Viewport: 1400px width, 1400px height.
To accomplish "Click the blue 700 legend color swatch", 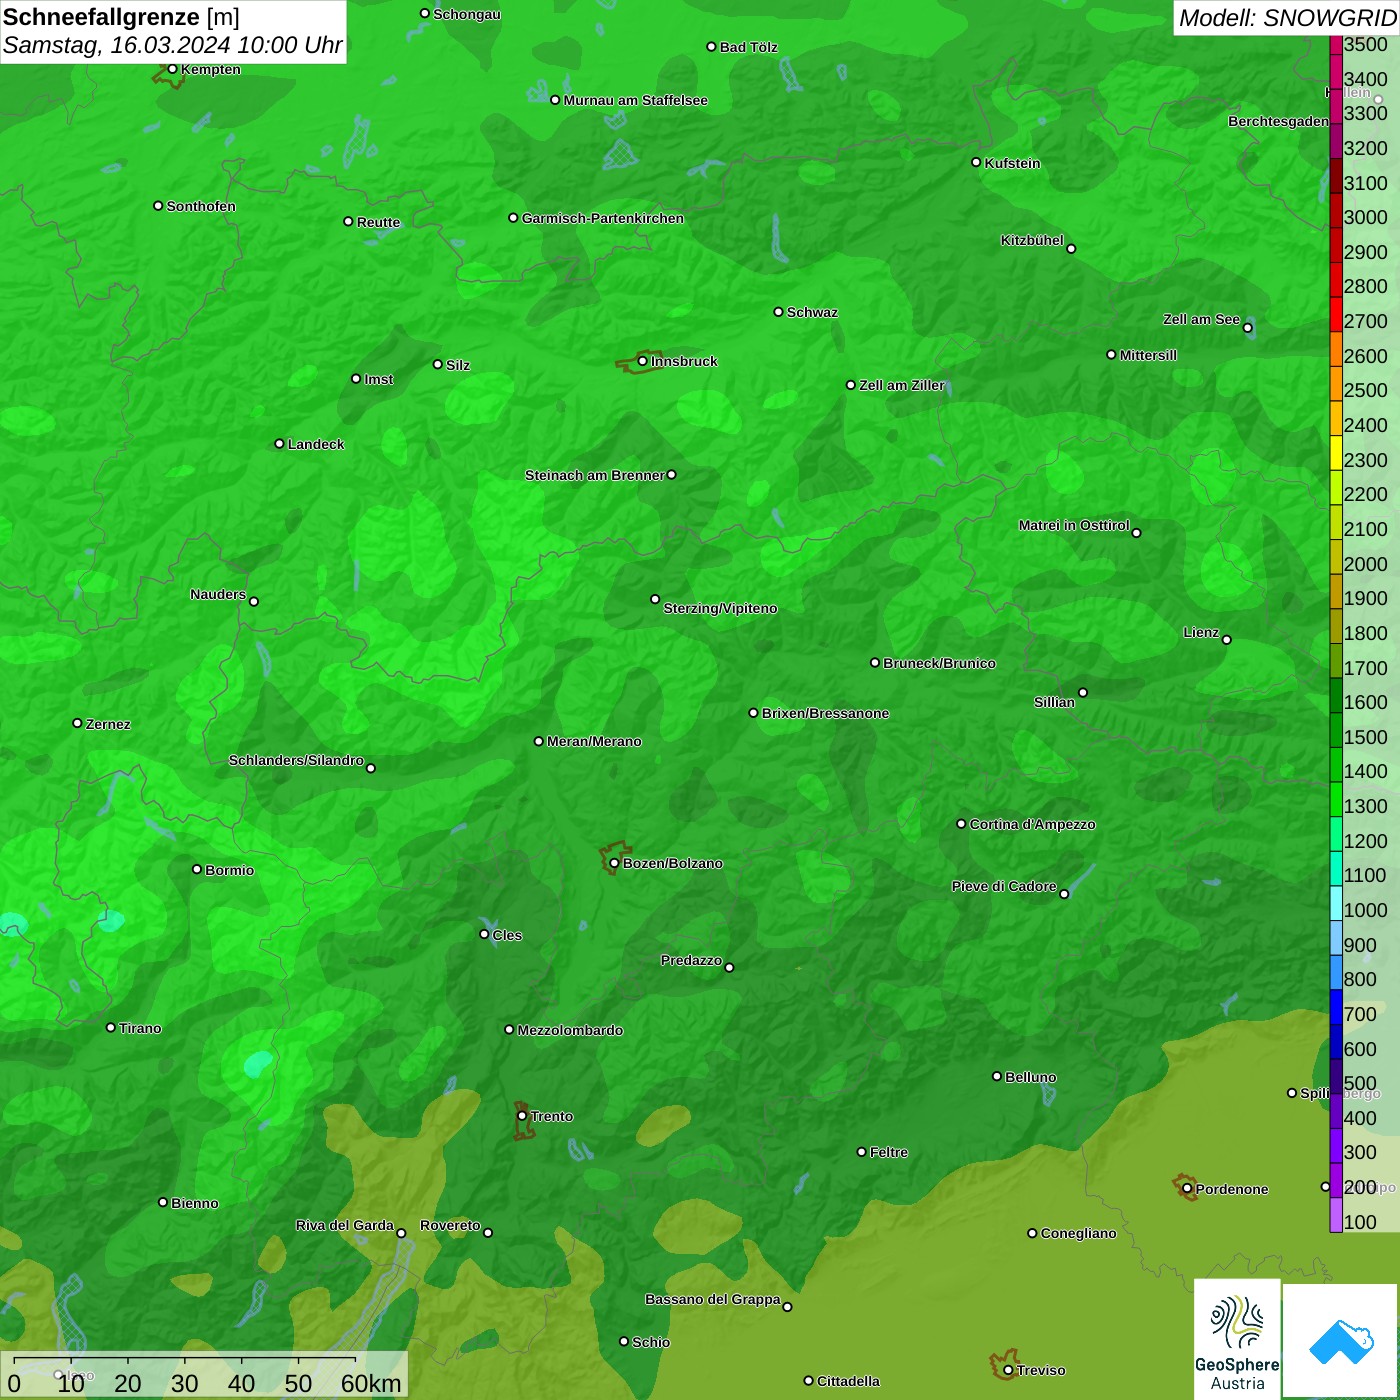I will [1336, 1007].
